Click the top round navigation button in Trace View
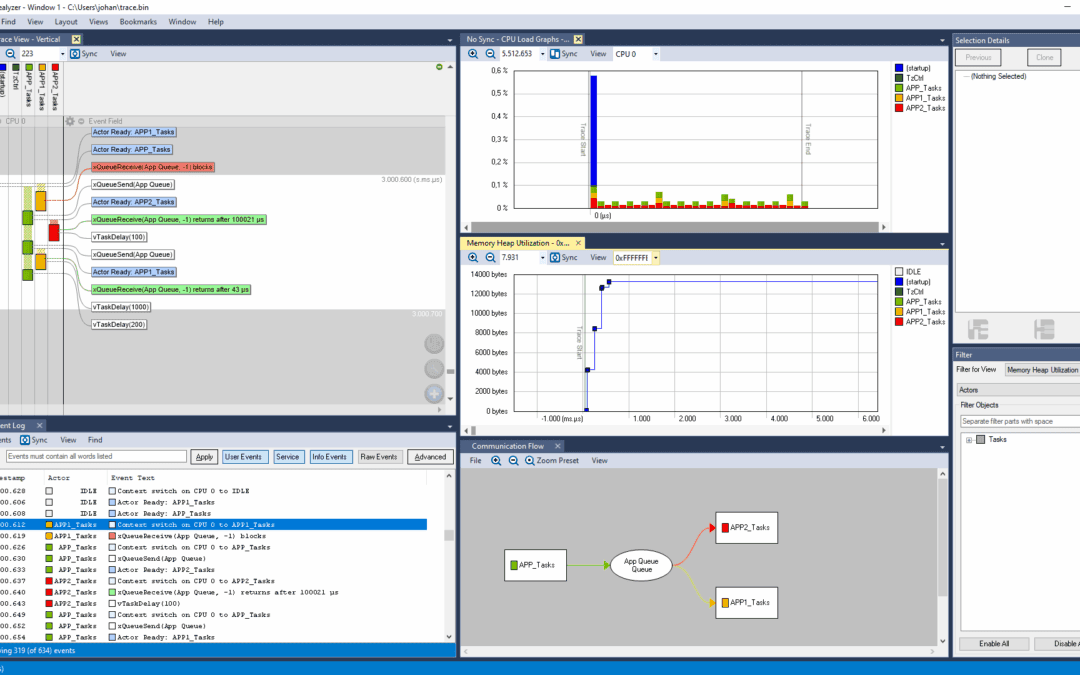This screenshot has width=1080, height=675. tap(434, 344)
